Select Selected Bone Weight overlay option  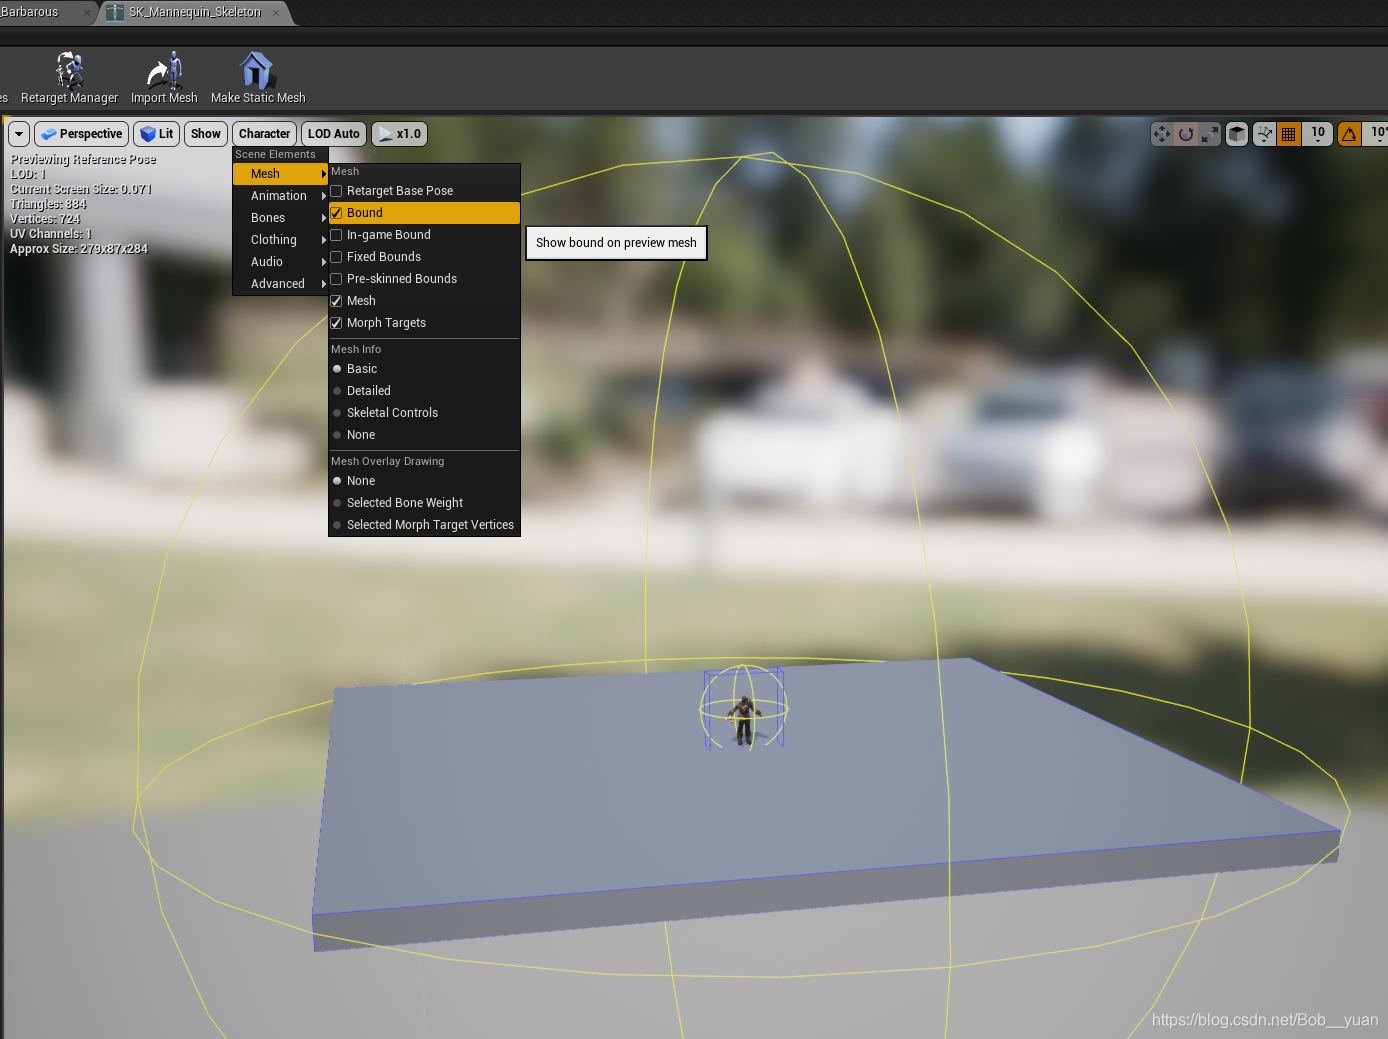click(424, 503)
